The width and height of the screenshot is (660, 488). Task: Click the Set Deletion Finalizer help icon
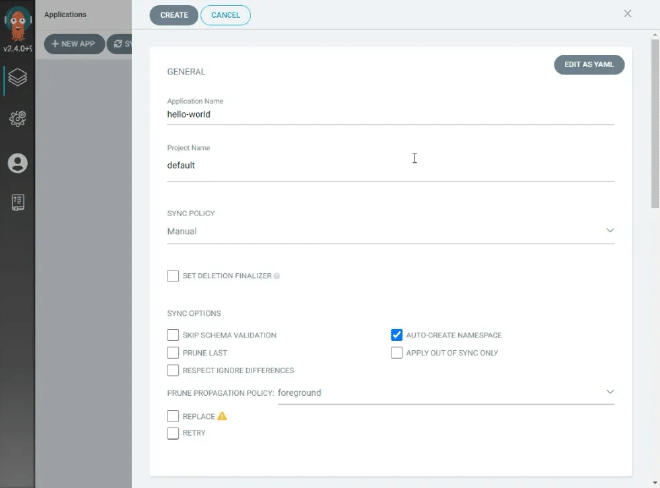point(277,276)
